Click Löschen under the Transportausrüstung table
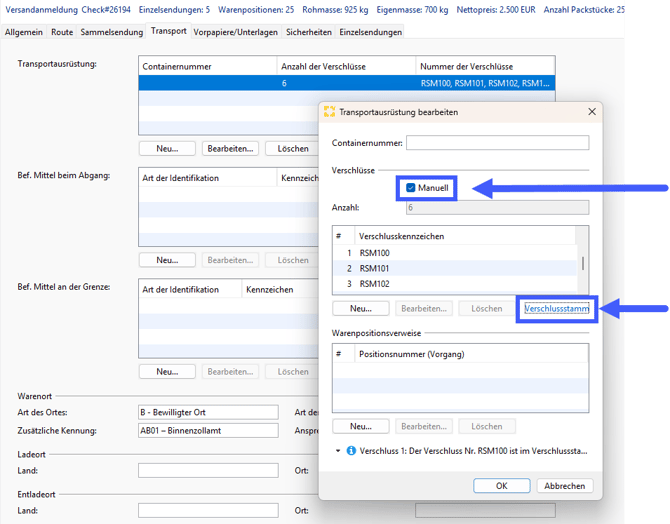 tap(293, 149)
